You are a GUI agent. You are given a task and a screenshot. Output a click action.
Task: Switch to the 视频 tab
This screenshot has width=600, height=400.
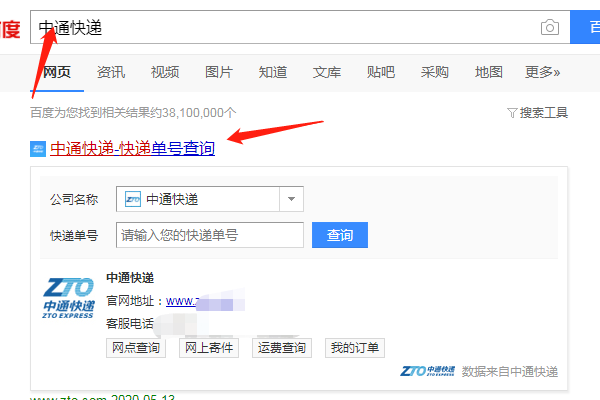[165, 72]
